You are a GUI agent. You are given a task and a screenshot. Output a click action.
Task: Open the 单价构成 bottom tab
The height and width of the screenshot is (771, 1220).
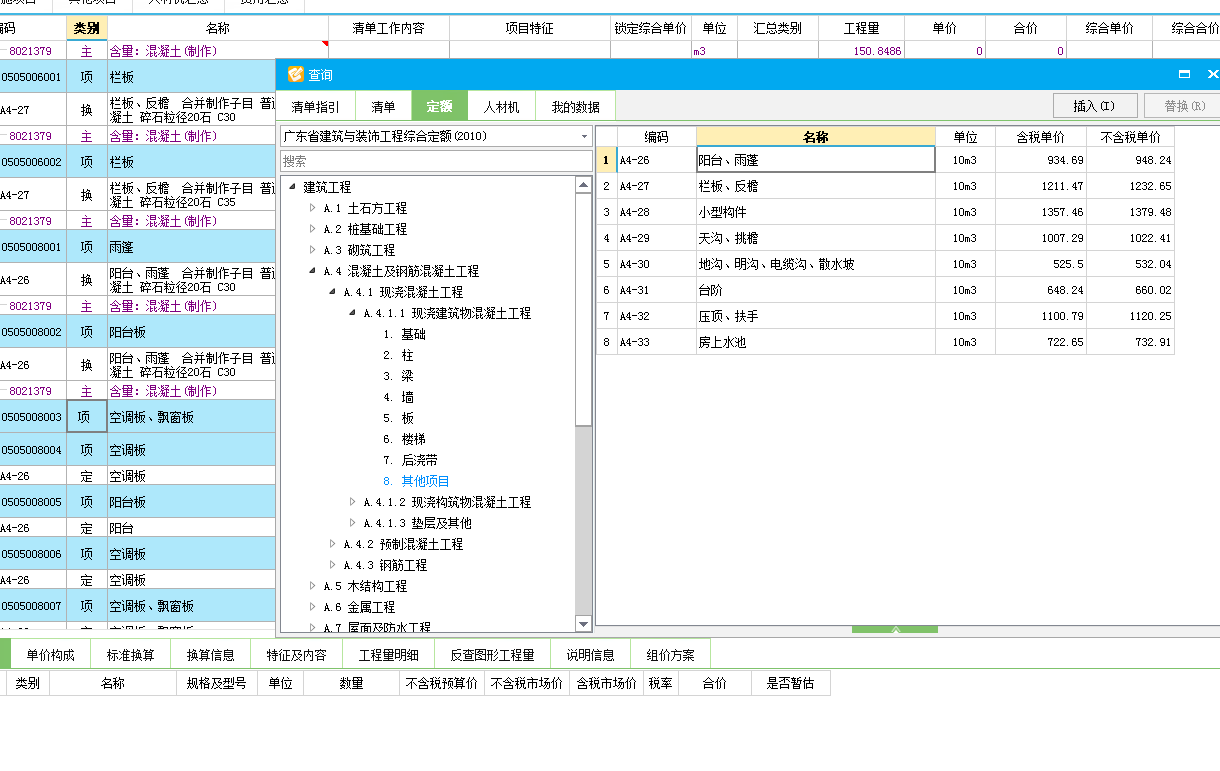(51, 655)
